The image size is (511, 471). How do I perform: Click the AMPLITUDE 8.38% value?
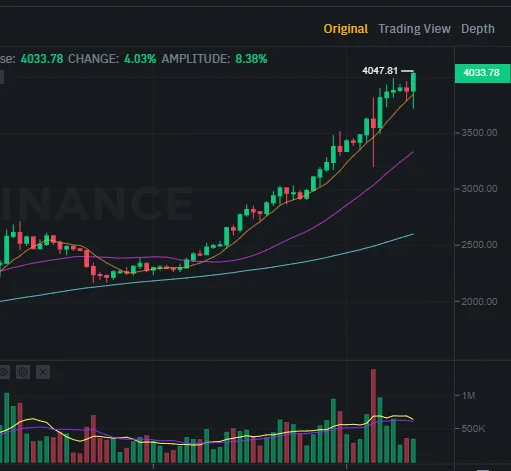click(251, 59)
